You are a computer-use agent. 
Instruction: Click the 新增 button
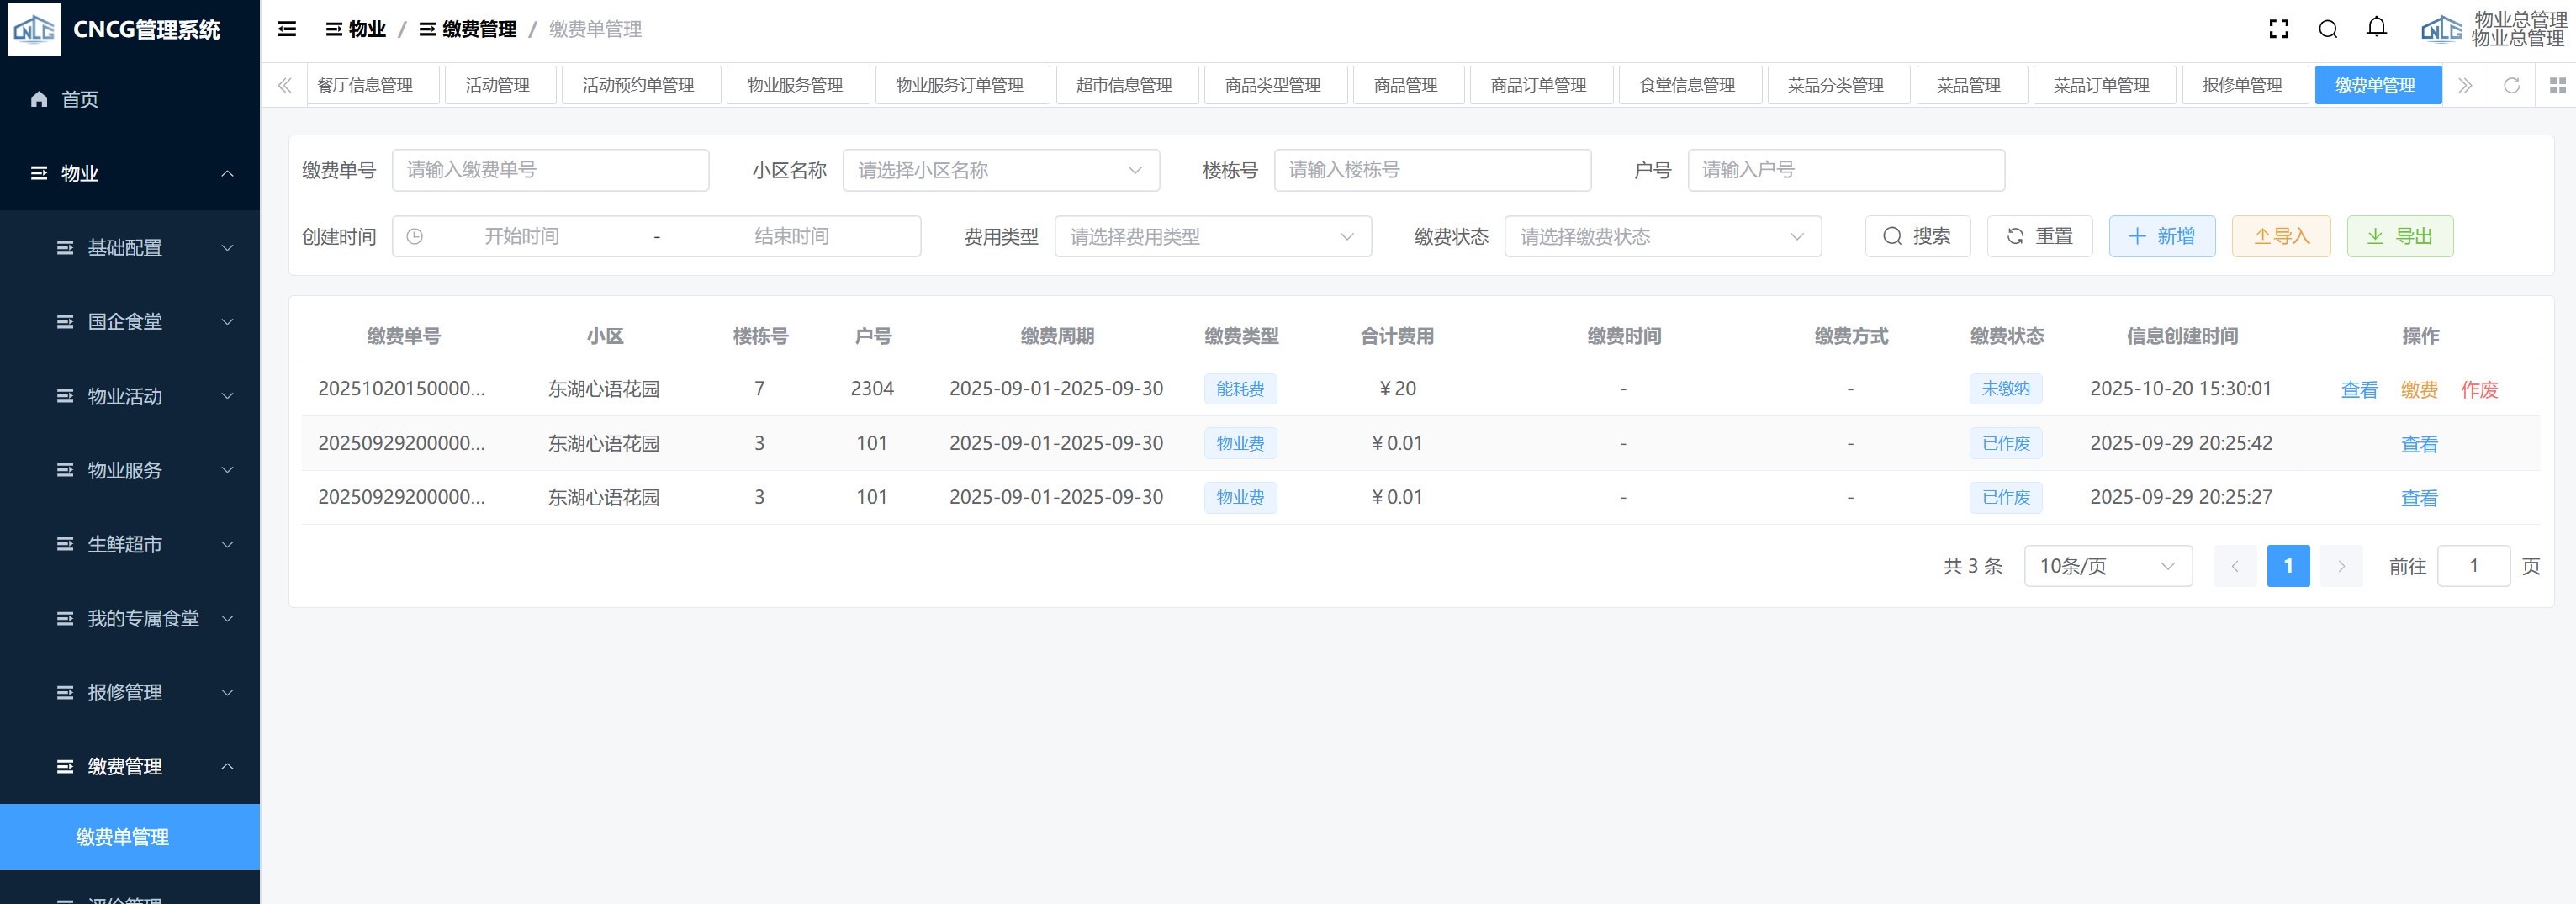point(2161,237)
